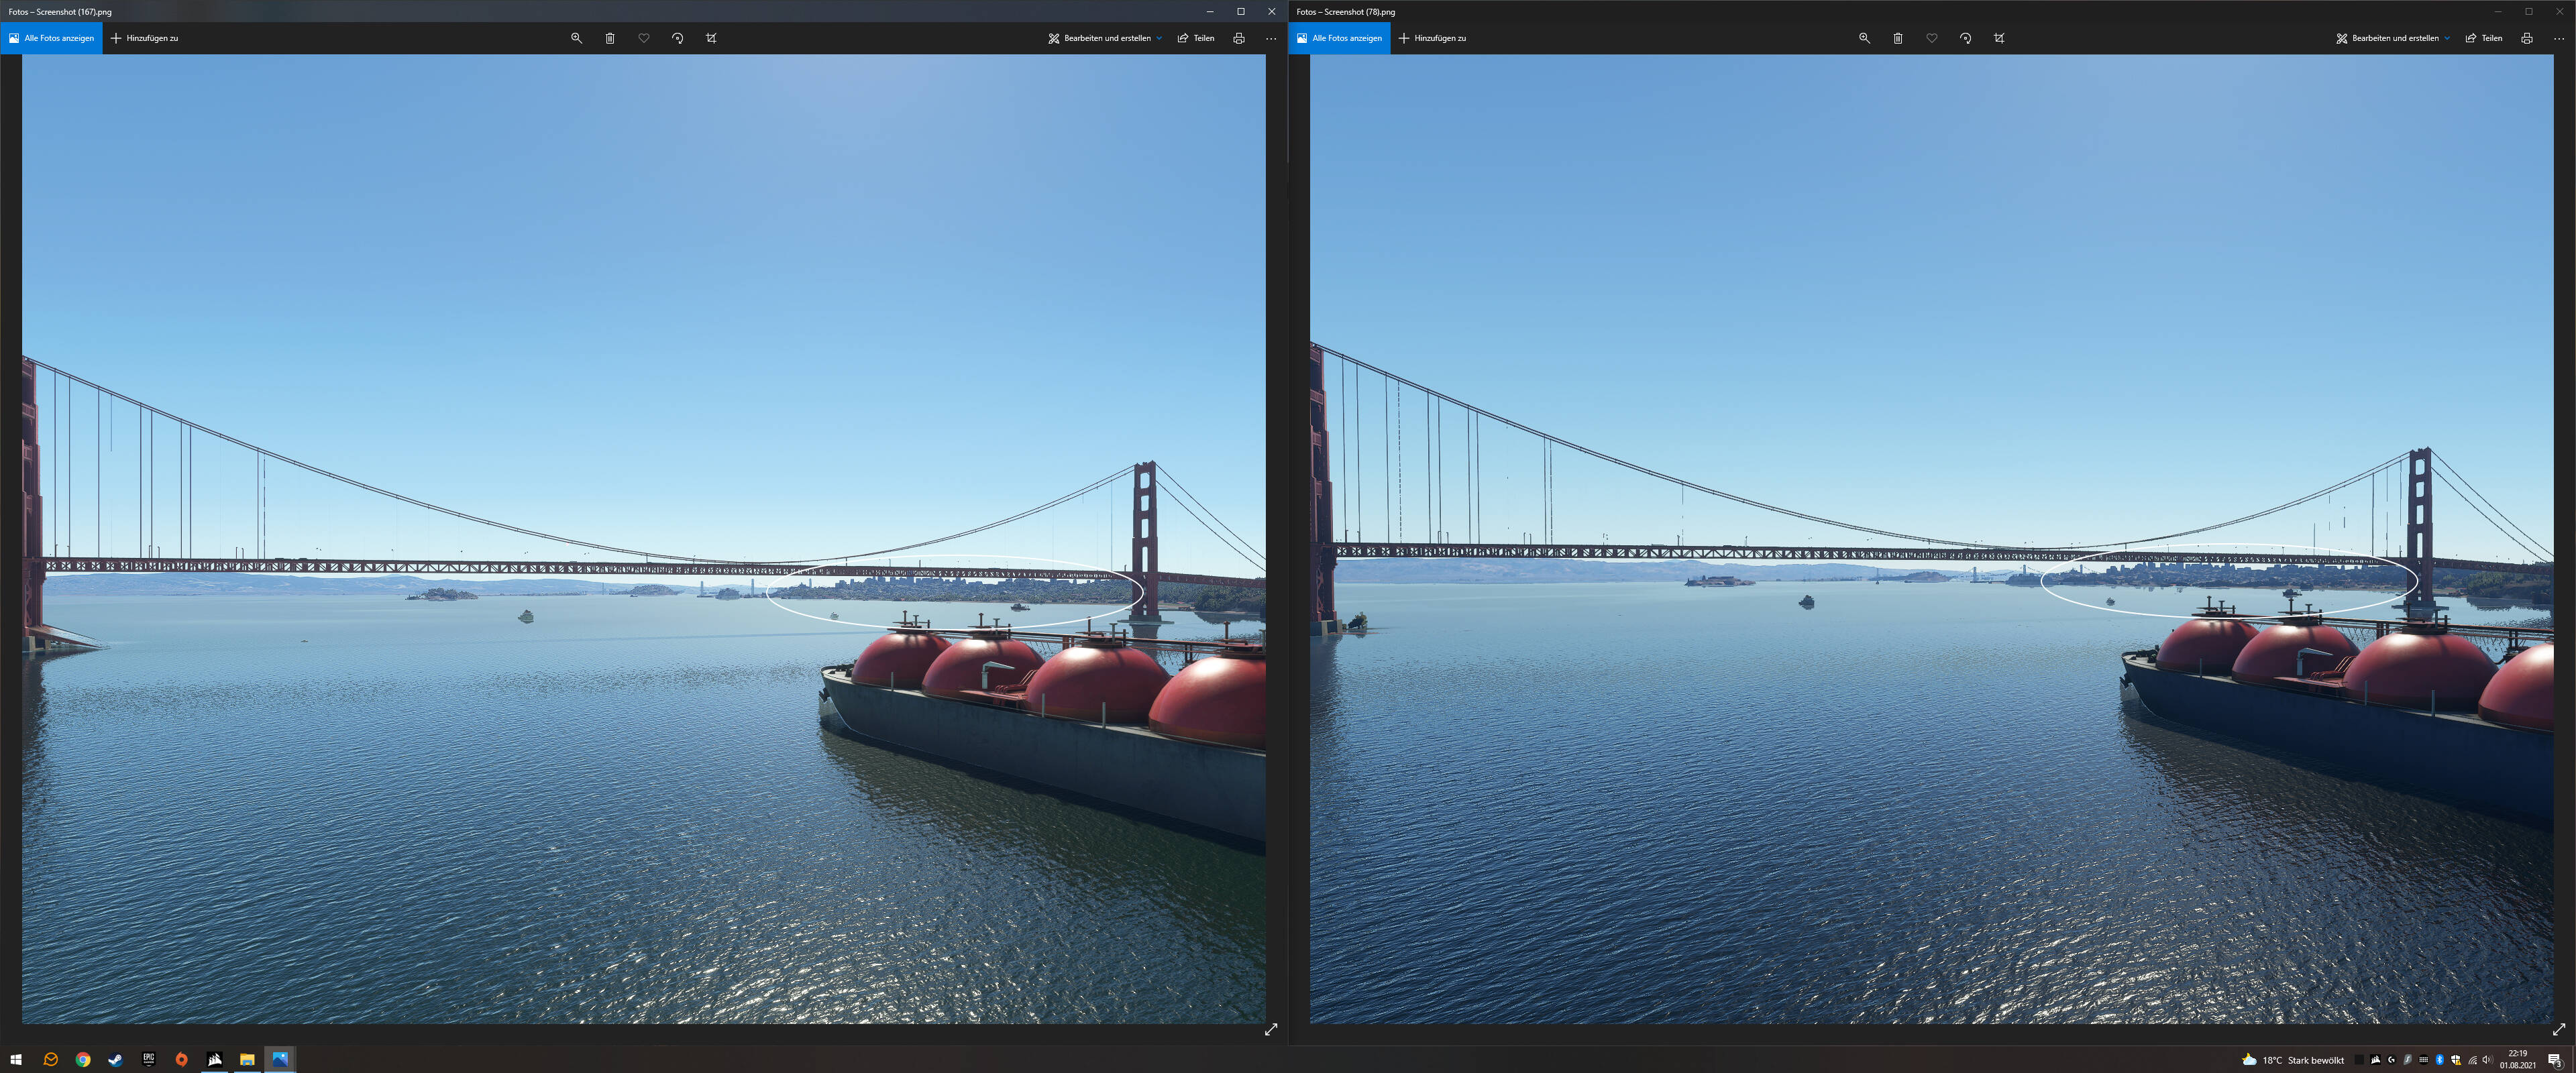Rotate the left photo with the rotate icon
2576x1073 pixels.
pos(678,38)
